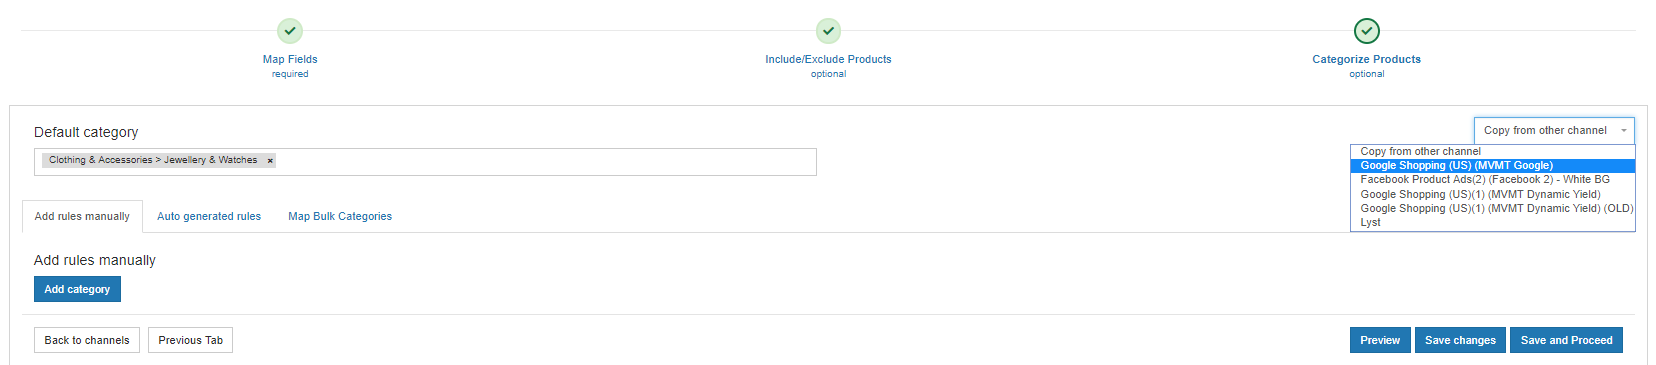The width and height of the screenshot is (1656, 365).
Task: Click the Add category button
Action: tap(77, 289)
